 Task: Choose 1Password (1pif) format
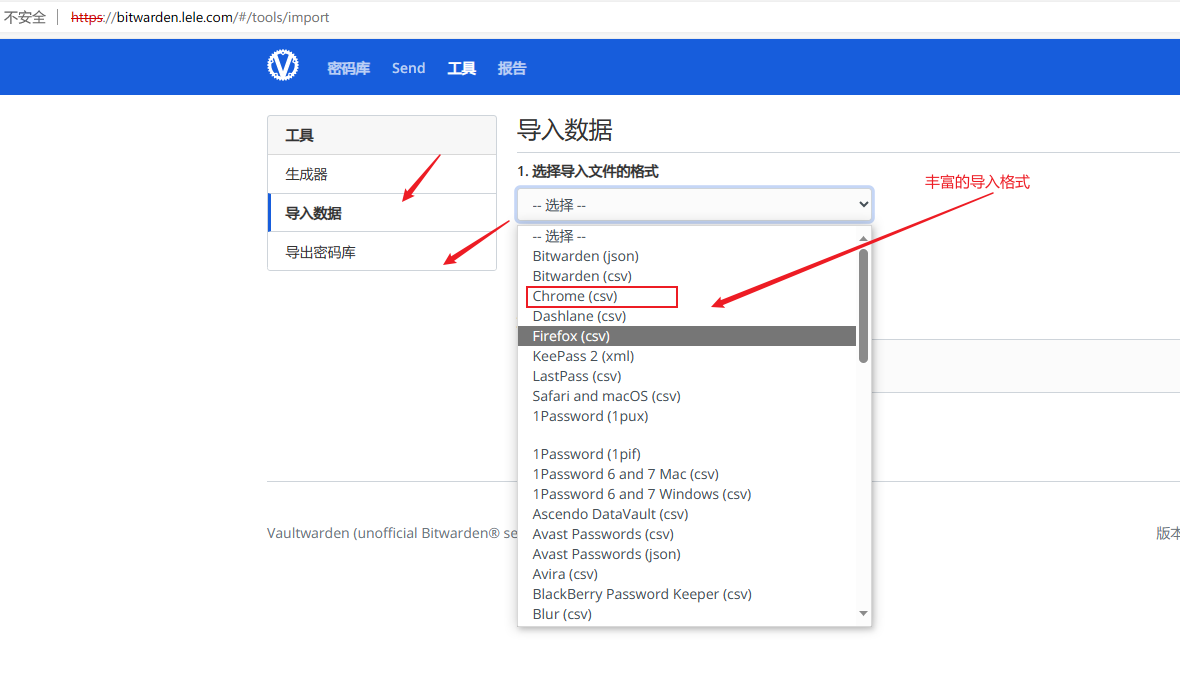(686, 454)
